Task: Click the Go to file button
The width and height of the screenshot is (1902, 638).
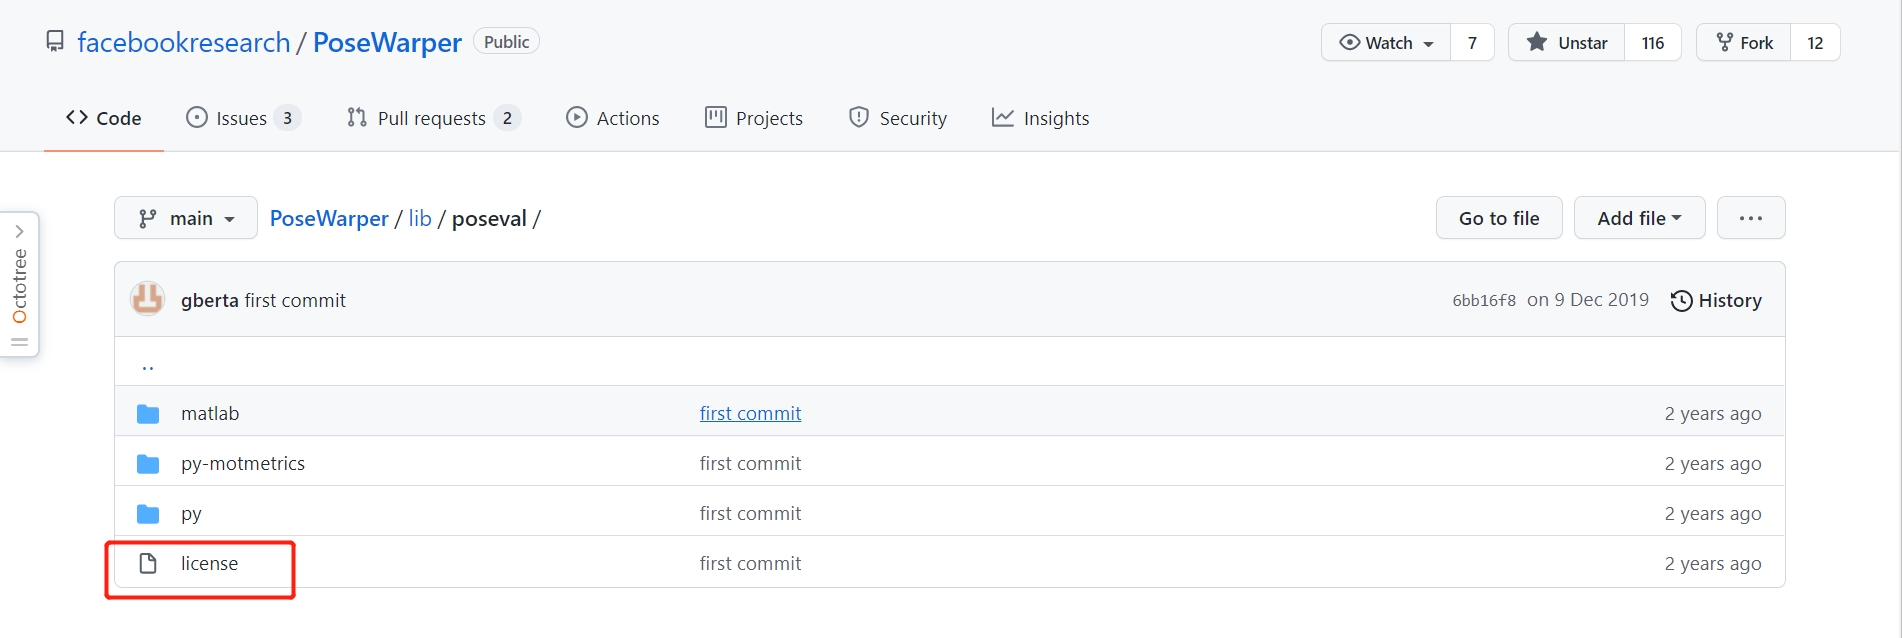Action: click(x=1498, y=219)
